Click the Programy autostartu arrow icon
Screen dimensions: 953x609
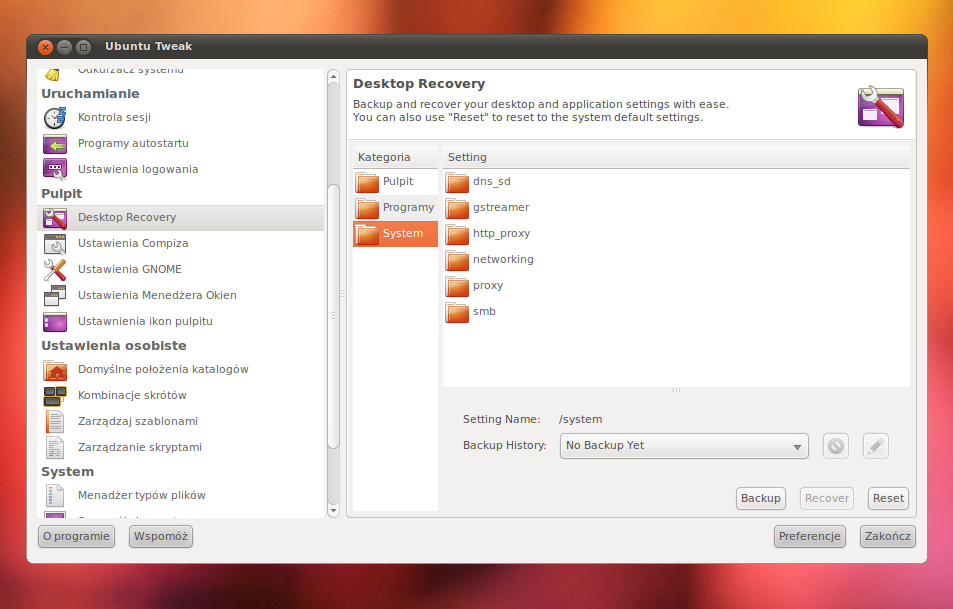point(55,144)
